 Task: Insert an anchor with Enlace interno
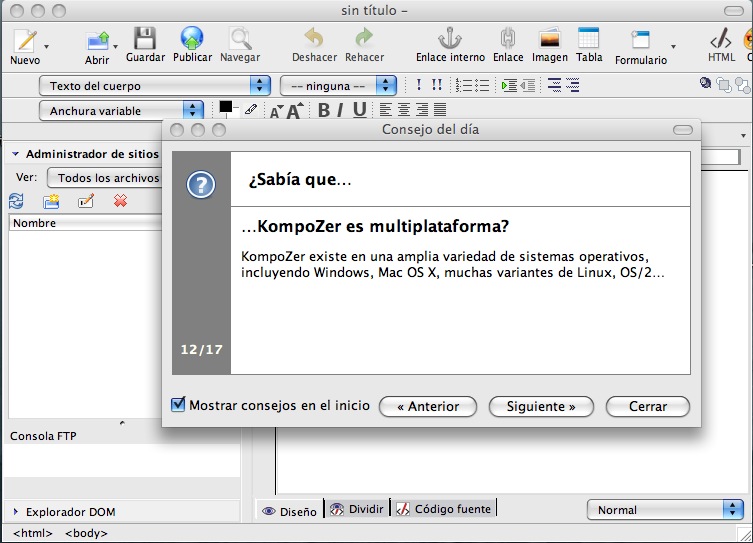tap(450, 45)
